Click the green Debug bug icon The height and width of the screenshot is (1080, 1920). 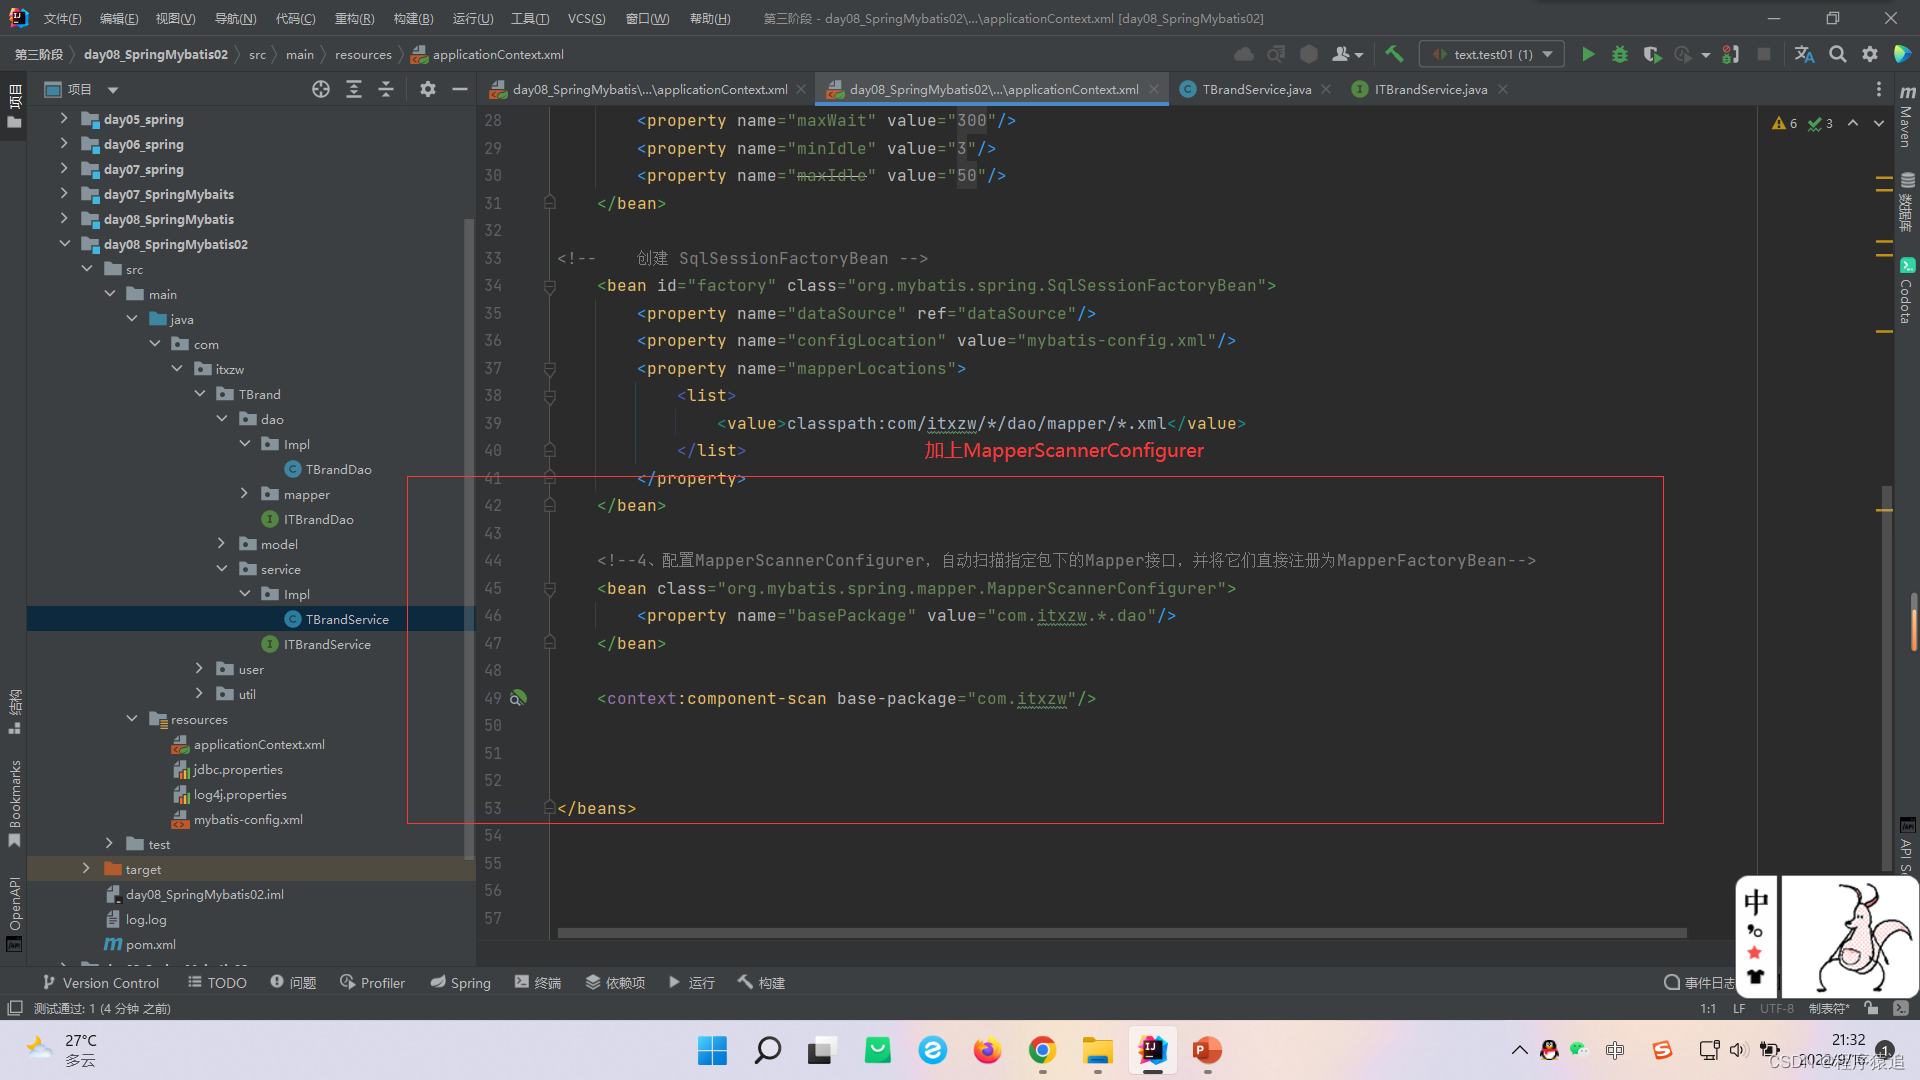click(x=1620, y=55)
